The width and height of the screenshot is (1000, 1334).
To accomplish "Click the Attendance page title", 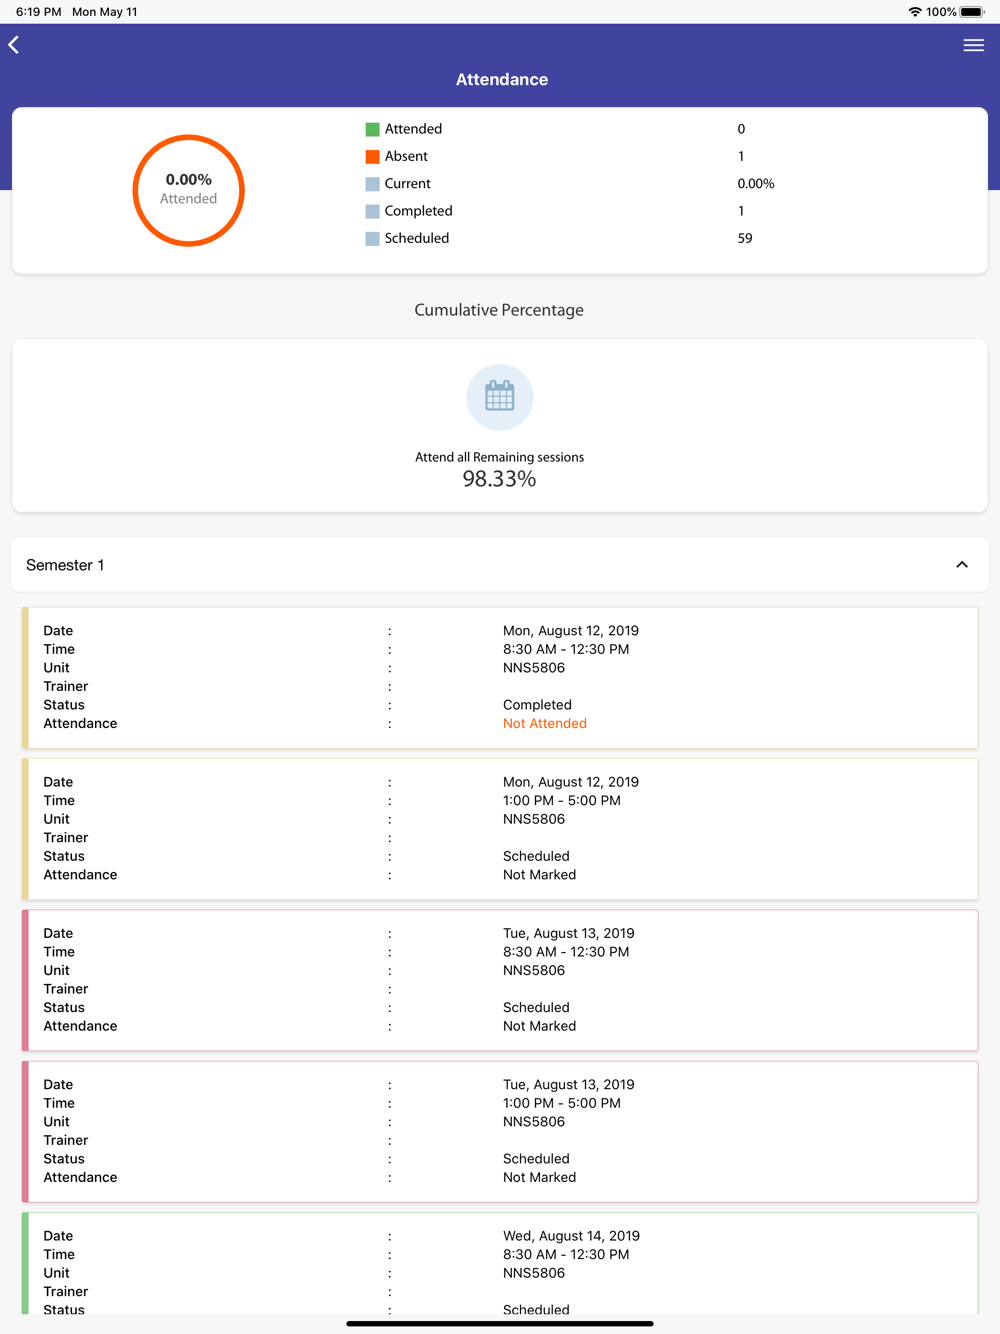I will (x=502, y=79).
